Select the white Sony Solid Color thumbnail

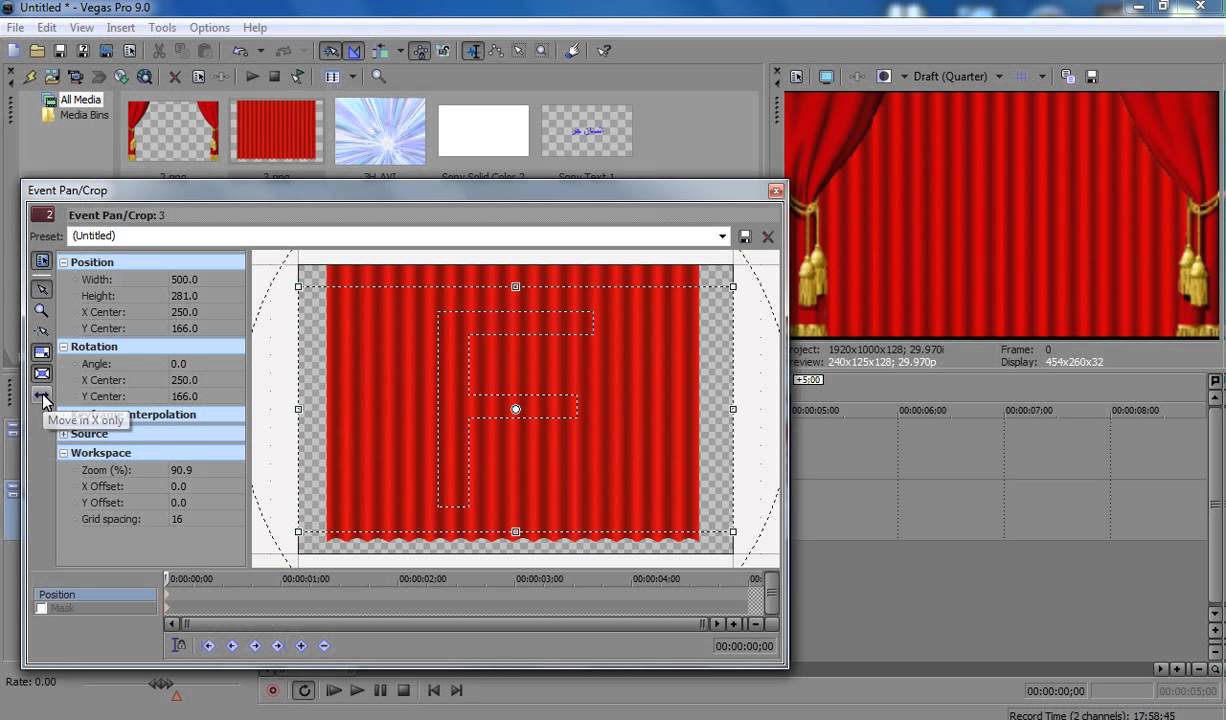point(483,131)
